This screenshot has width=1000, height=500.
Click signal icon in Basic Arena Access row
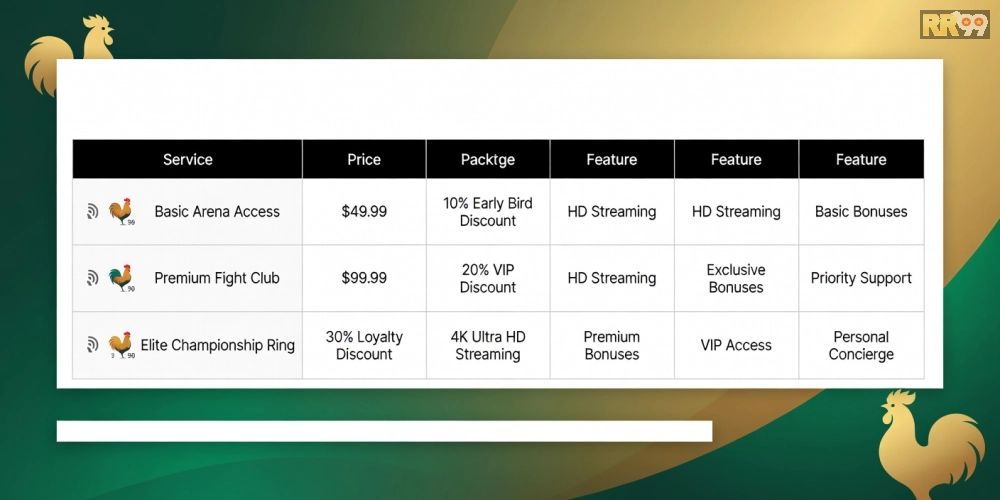click(x=92, y=212)
